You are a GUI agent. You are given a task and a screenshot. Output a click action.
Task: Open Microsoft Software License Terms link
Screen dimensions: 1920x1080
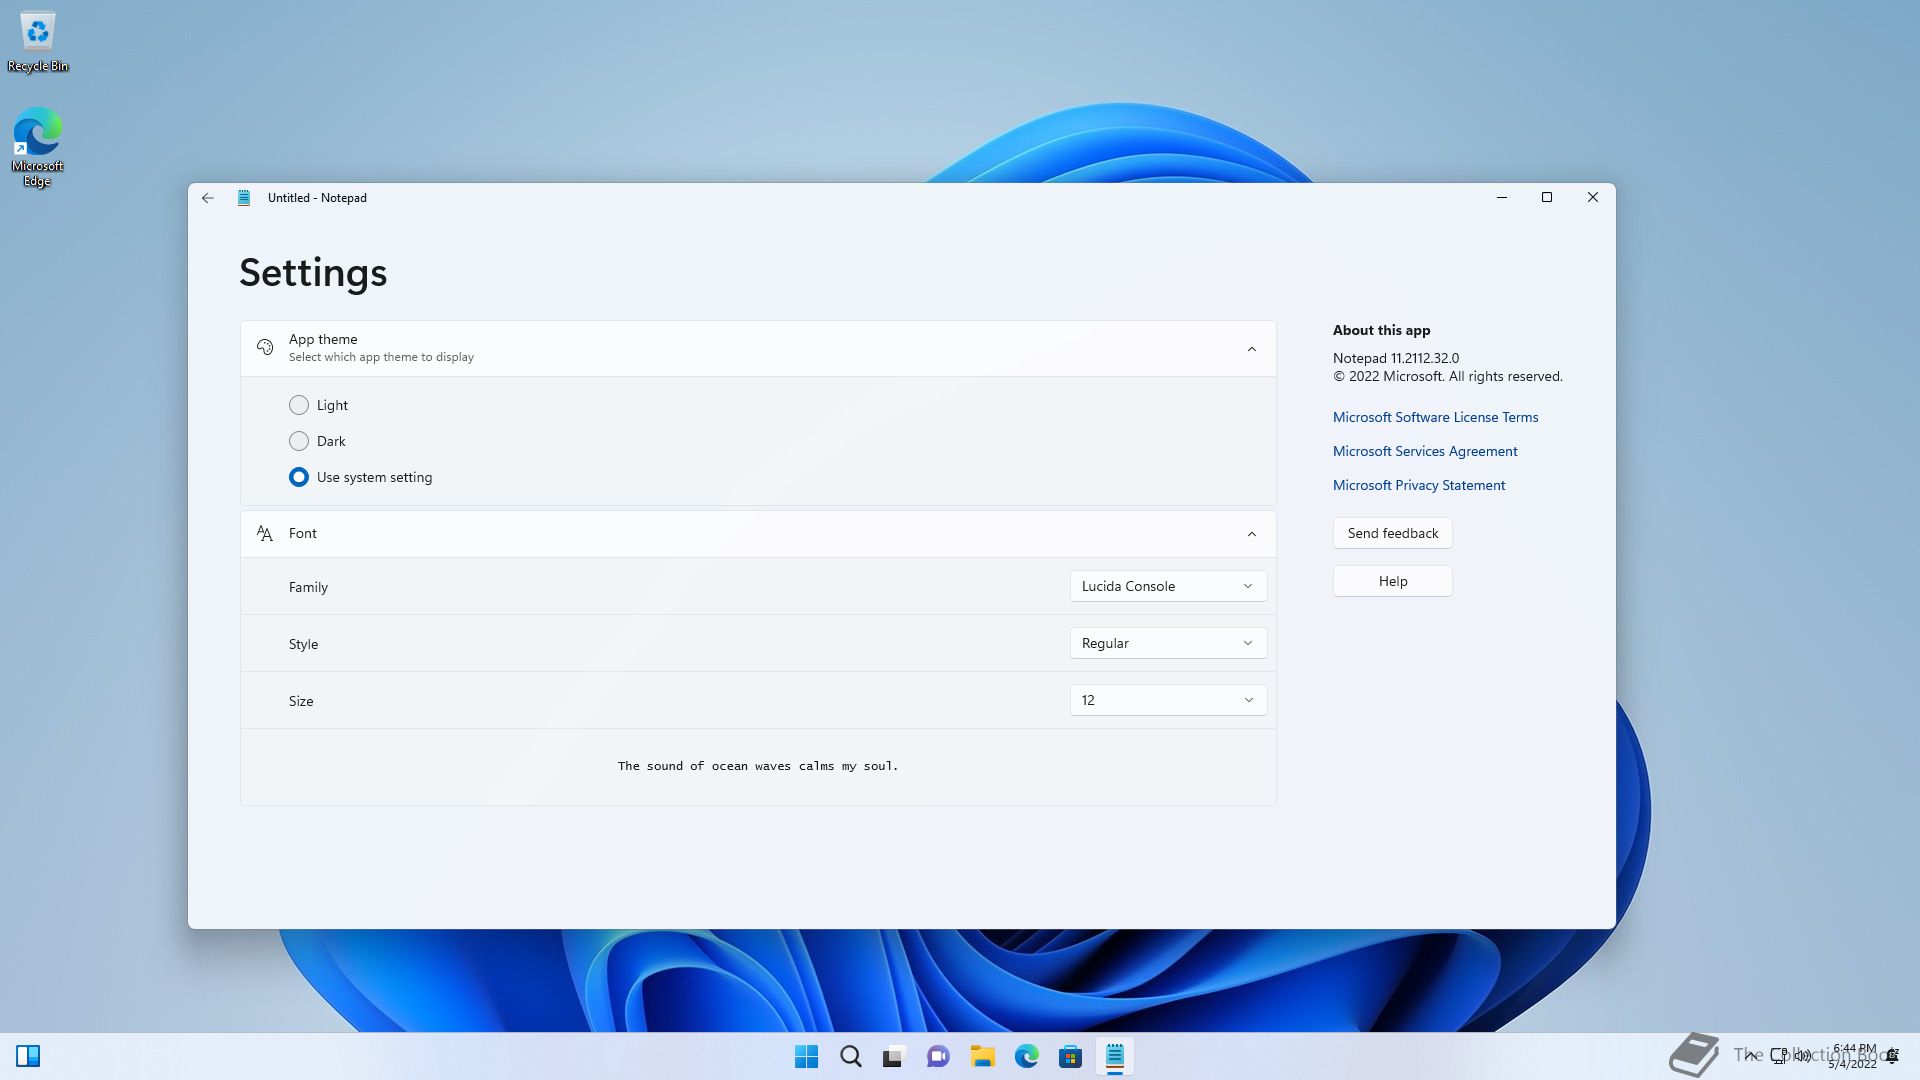click(1435, 417)
